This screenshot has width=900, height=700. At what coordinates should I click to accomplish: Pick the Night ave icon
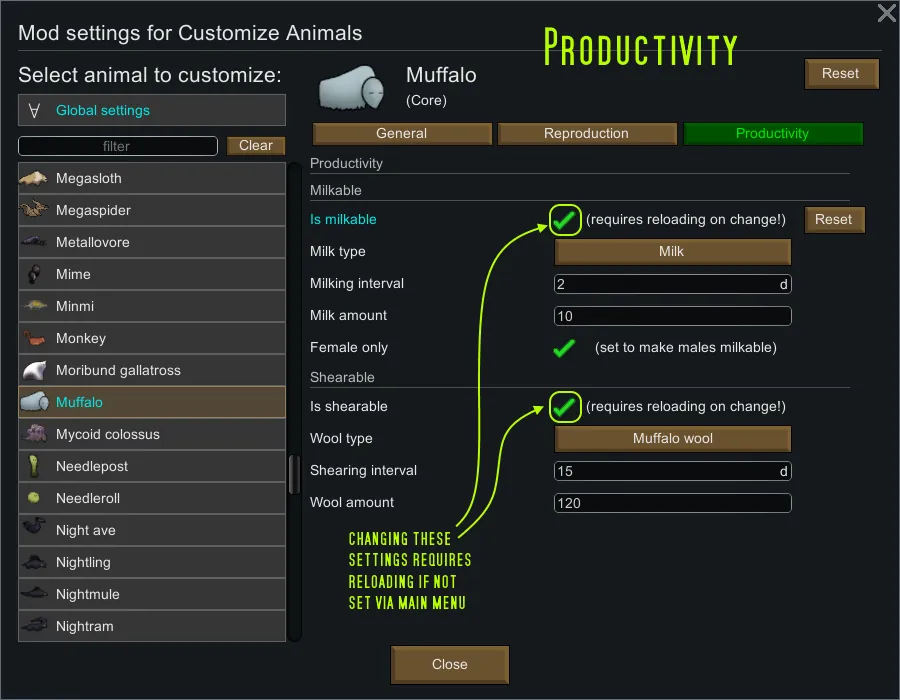coord(34,530)
